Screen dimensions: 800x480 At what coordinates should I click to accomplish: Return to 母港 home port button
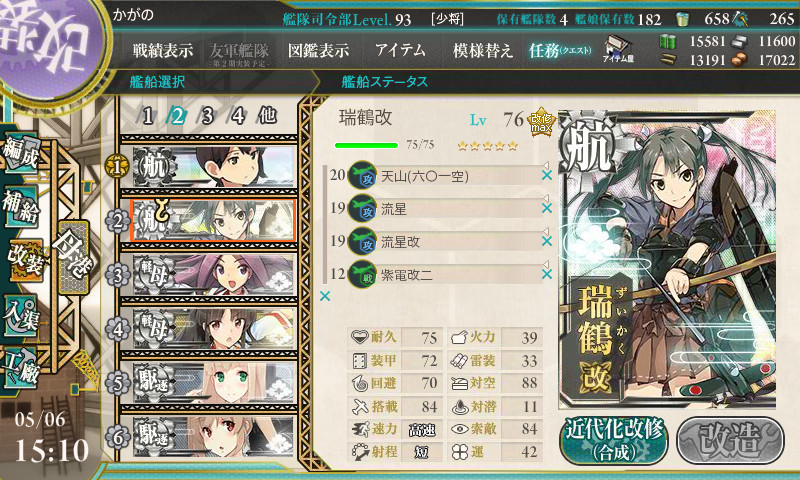(74, 256)
